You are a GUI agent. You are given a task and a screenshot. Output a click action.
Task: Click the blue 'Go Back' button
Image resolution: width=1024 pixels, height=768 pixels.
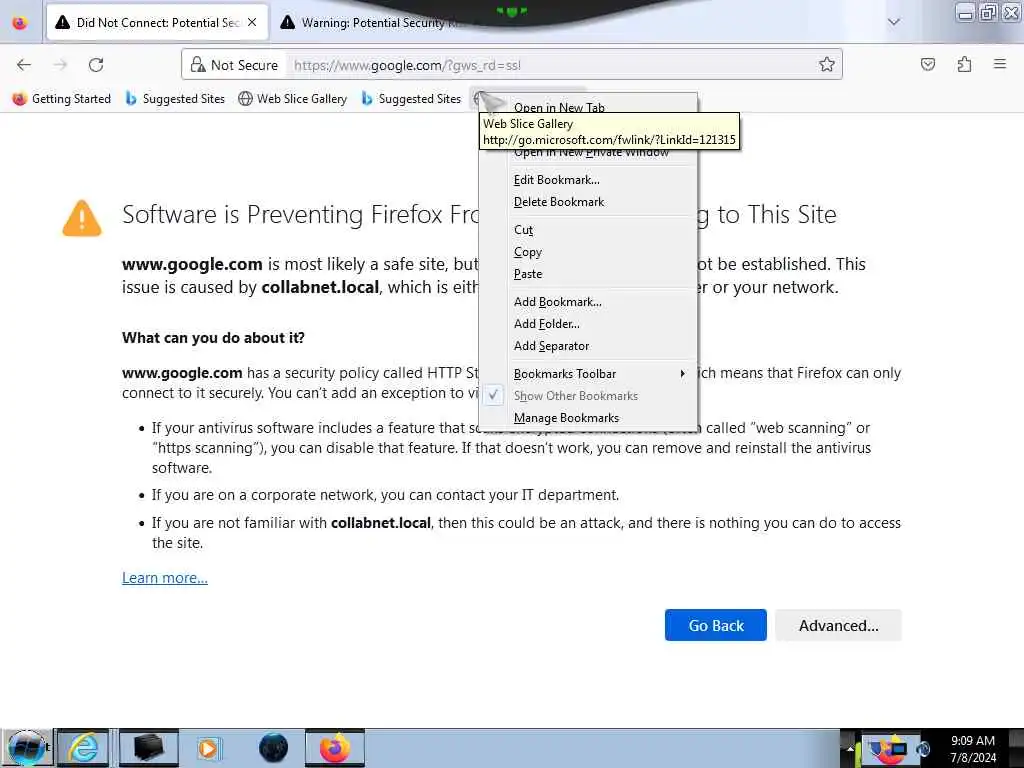716,625
